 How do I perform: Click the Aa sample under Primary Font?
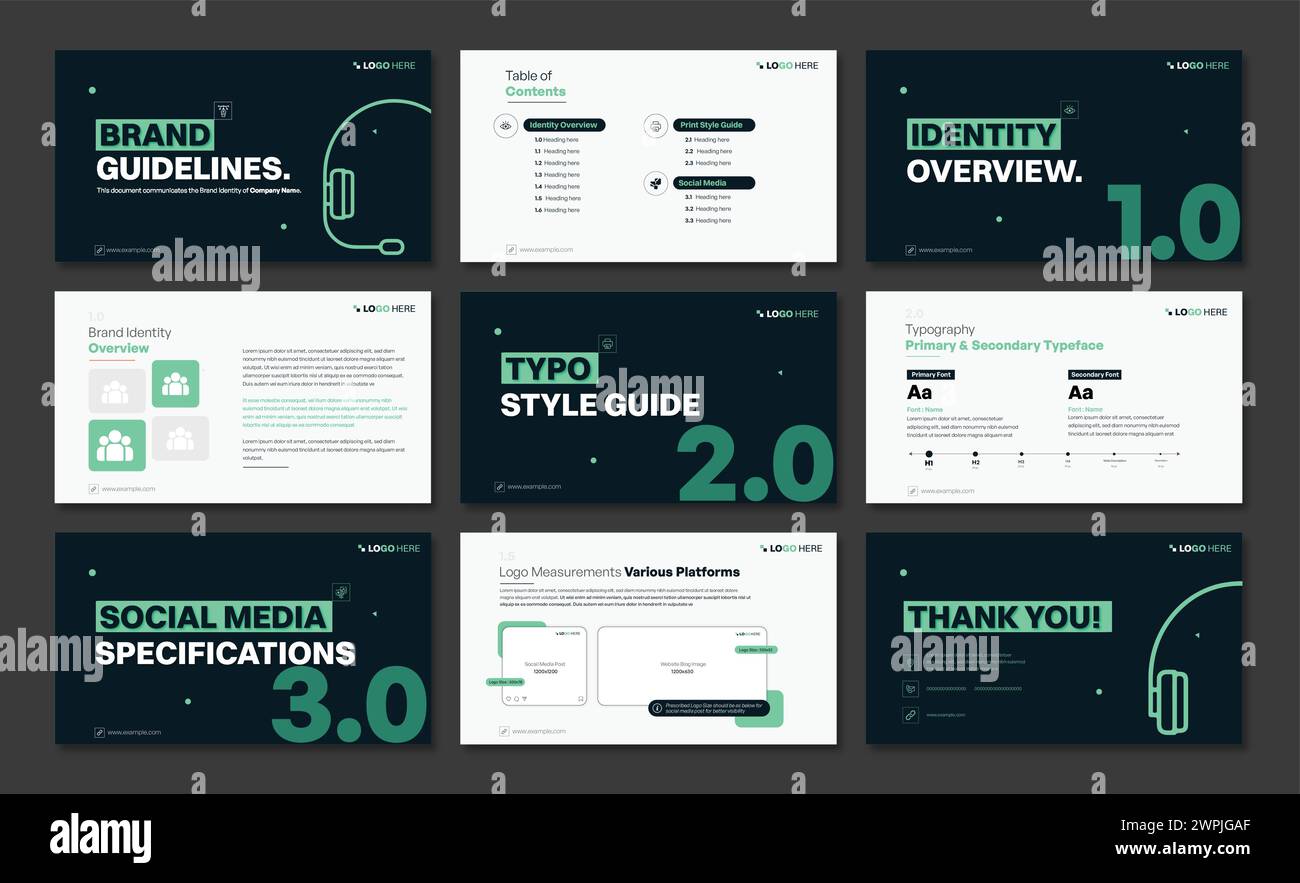pos(919,393)
